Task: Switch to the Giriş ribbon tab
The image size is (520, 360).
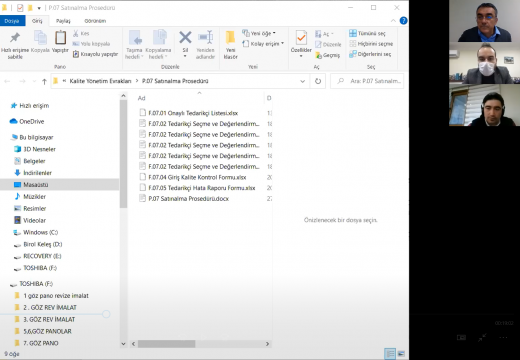Action: tap(37, 21)
